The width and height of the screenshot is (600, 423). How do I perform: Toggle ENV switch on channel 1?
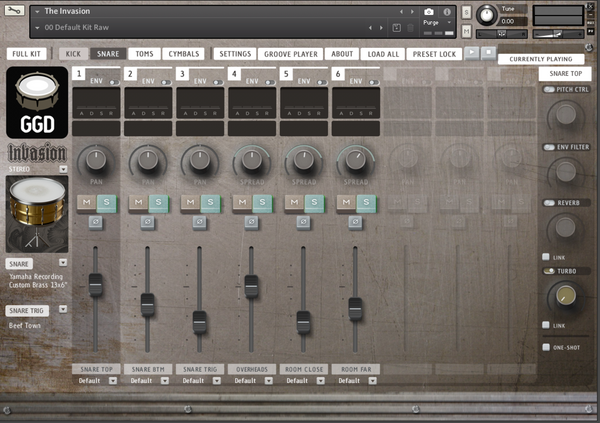[114, 82]
